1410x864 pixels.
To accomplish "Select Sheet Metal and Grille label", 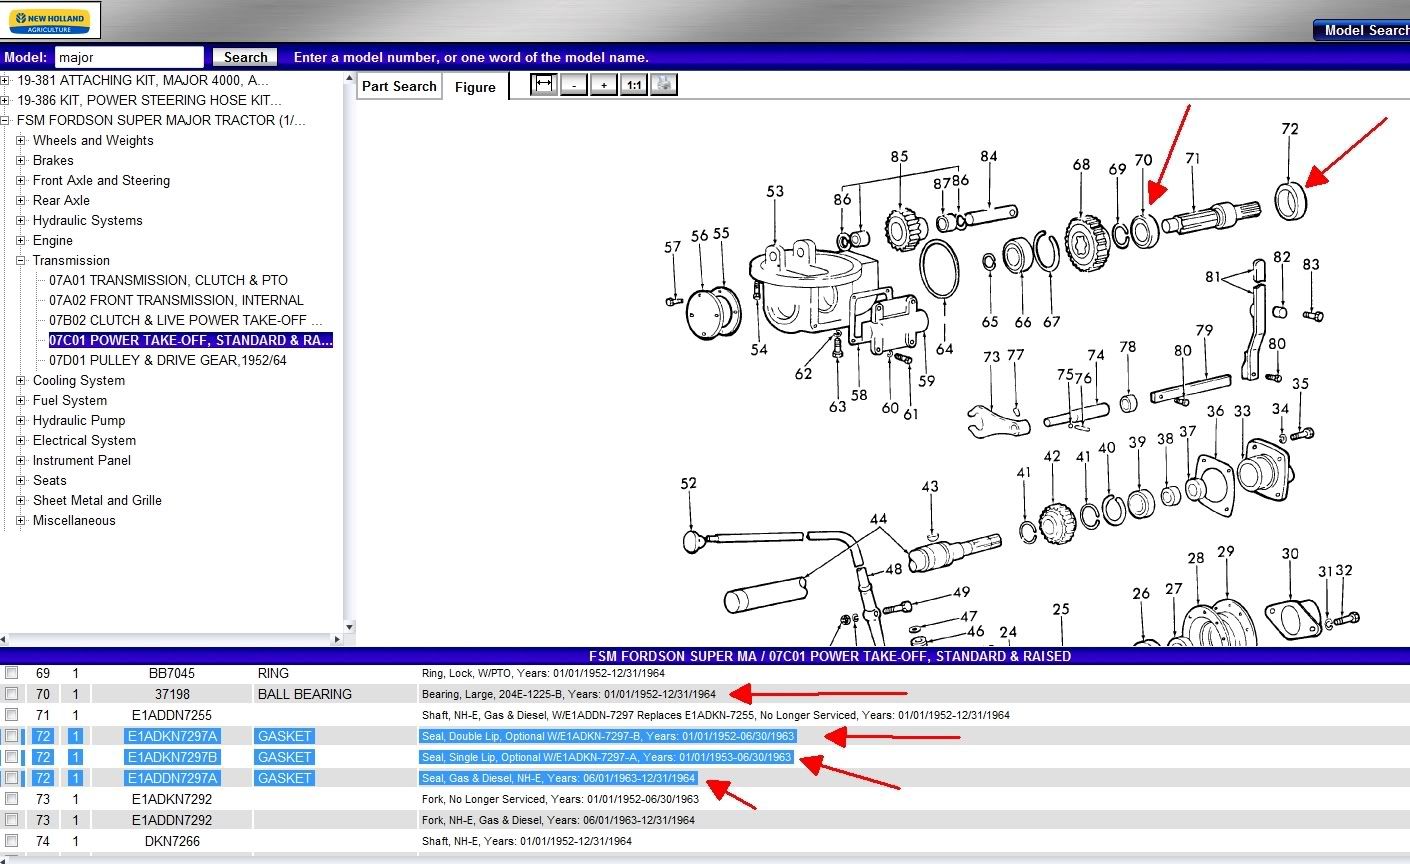I will (x=97, y=500).
